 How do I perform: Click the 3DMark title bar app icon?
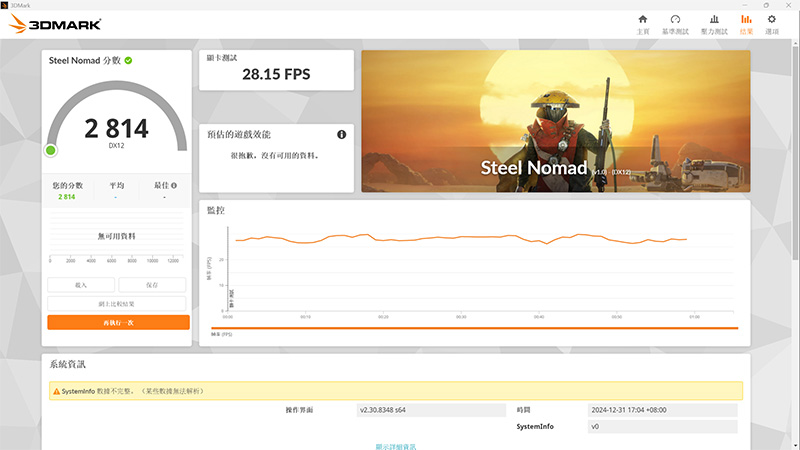(x=4, y=5)
